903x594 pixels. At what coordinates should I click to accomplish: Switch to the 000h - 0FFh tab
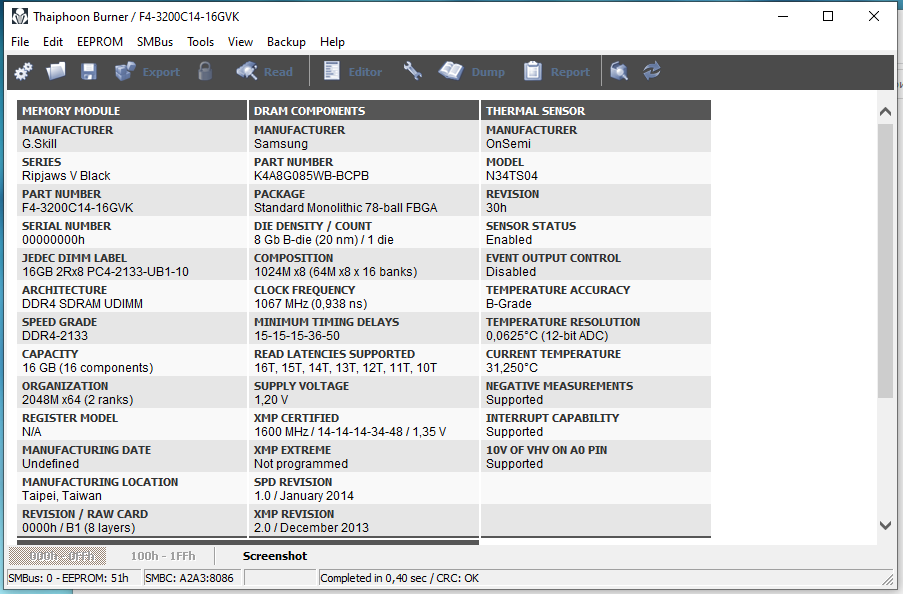(58, 556)
